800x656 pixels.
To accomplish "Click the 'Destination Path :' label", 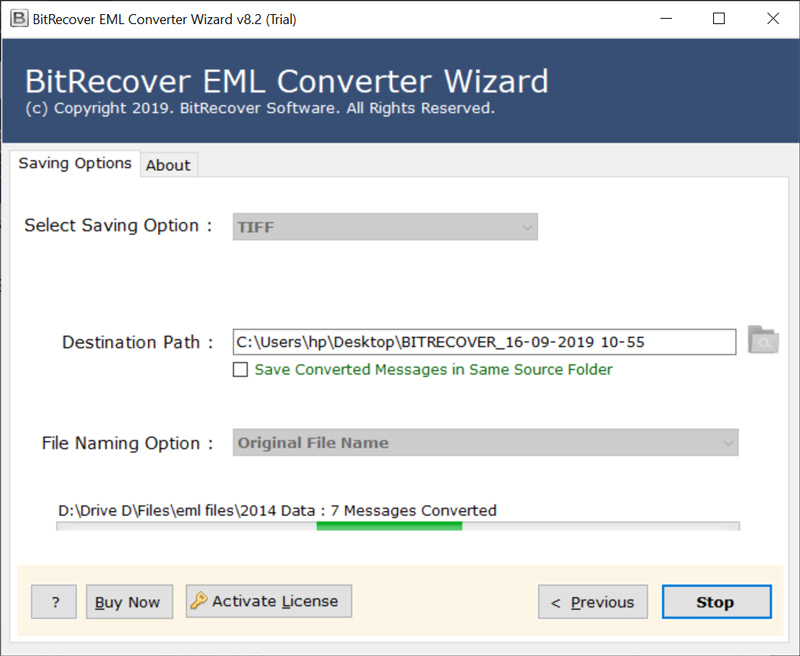I will [x=138, y=342].
